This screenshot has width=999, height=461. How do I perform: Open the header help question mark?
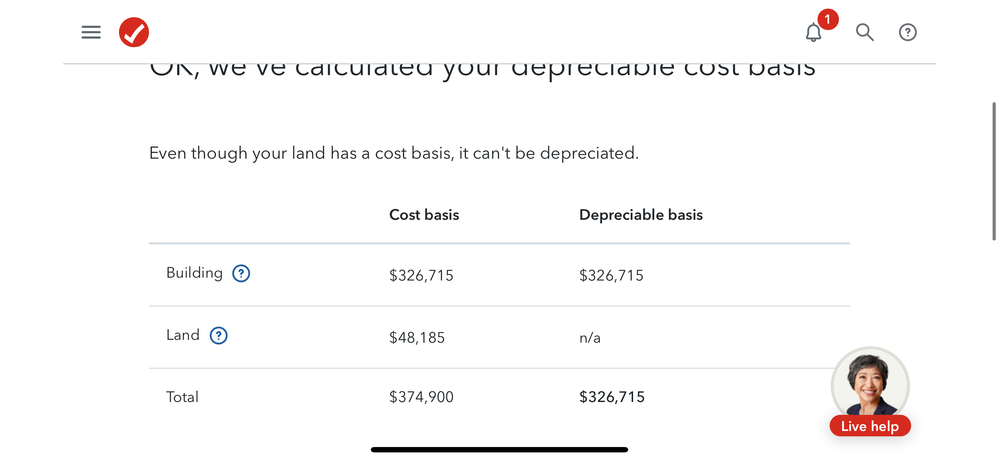coord(908,32)
